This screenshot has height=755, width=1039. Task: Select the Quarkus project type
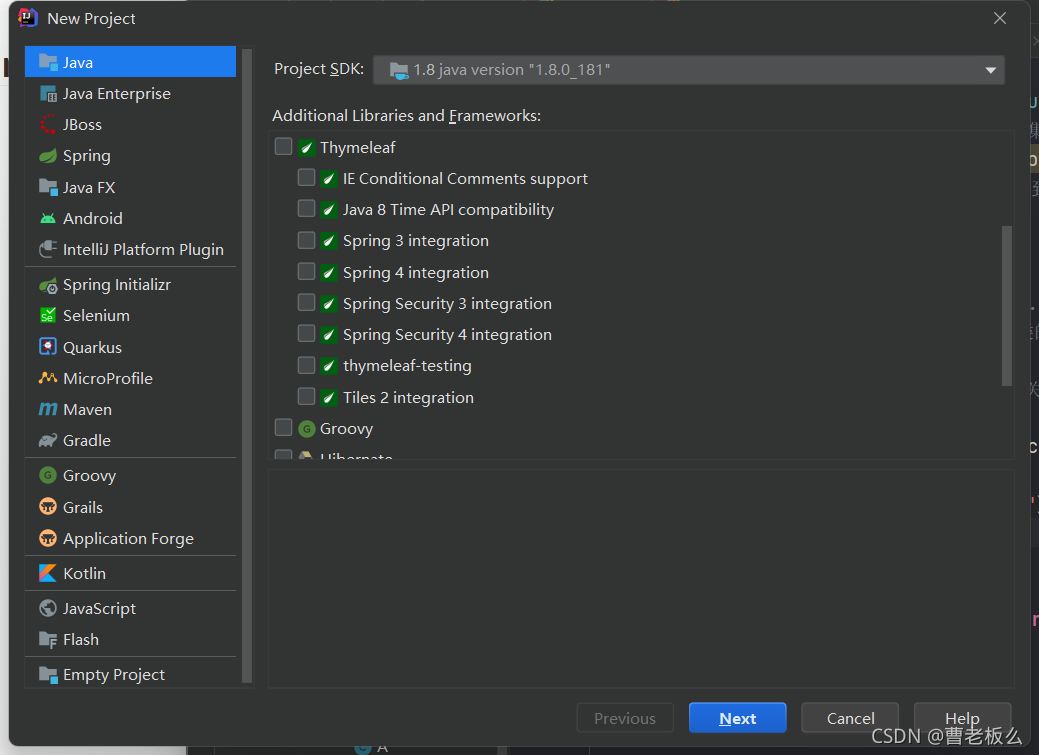click(x=131, y=347)
